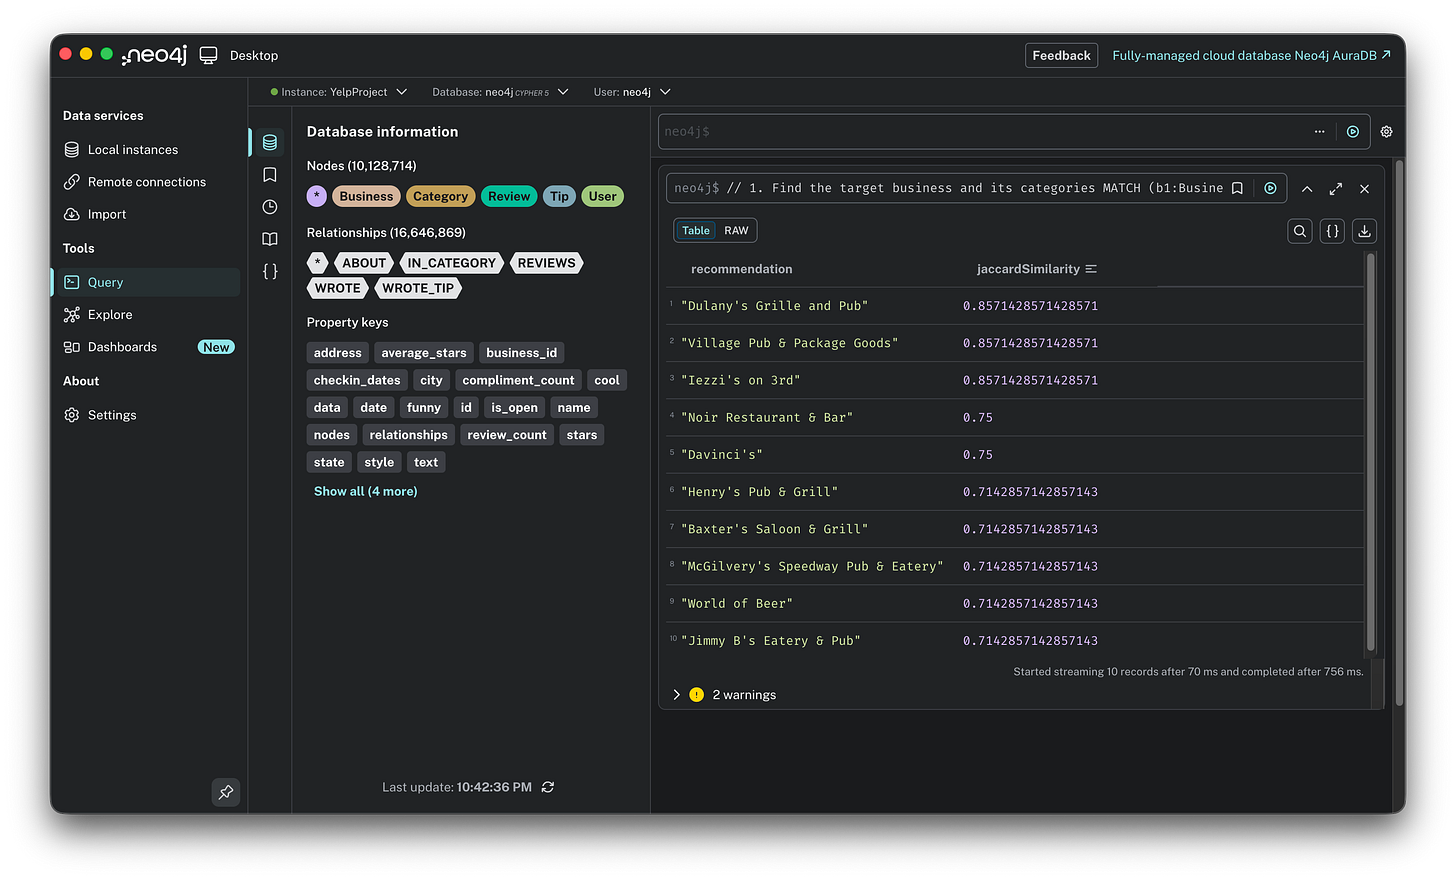Click the all nodes asterisk label
The image size is (1456, 880).
tap(317, 196)
